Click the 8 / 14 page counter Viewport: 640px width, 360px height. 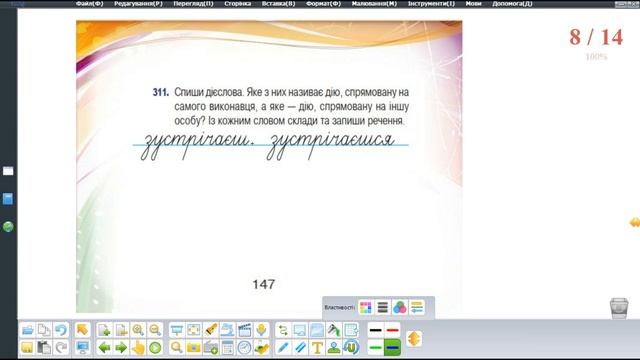coord(596,37)
